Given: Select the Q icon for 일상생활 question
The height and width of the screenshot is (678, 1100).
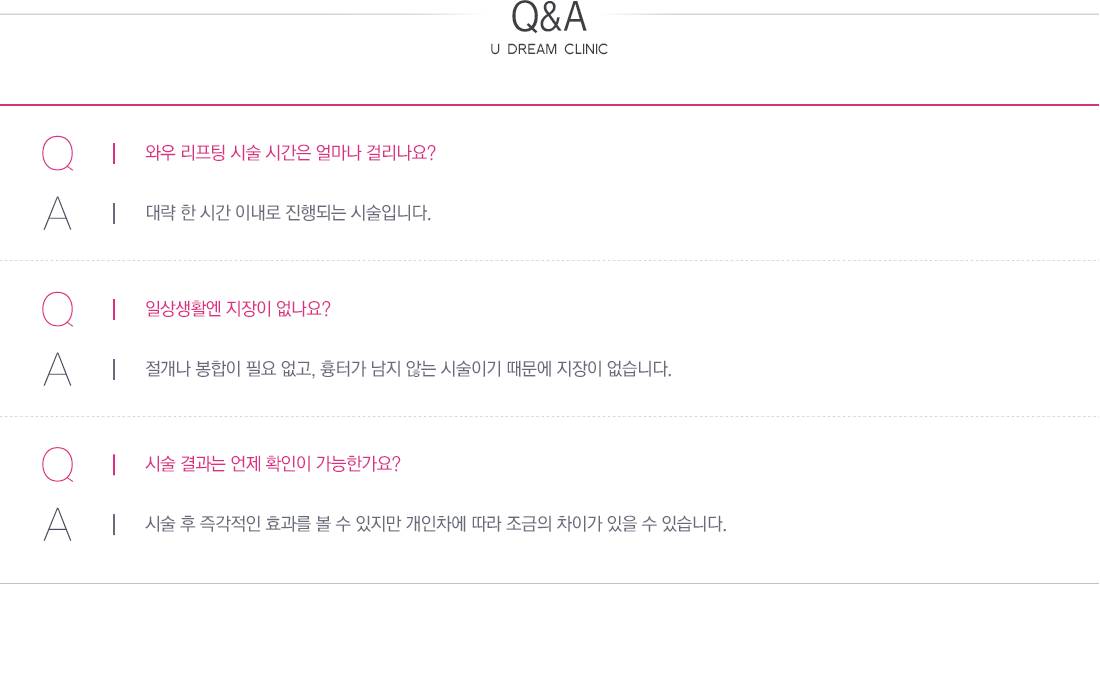Looking at the screenshot, I should pyautogui.click(x=58, y=310).
